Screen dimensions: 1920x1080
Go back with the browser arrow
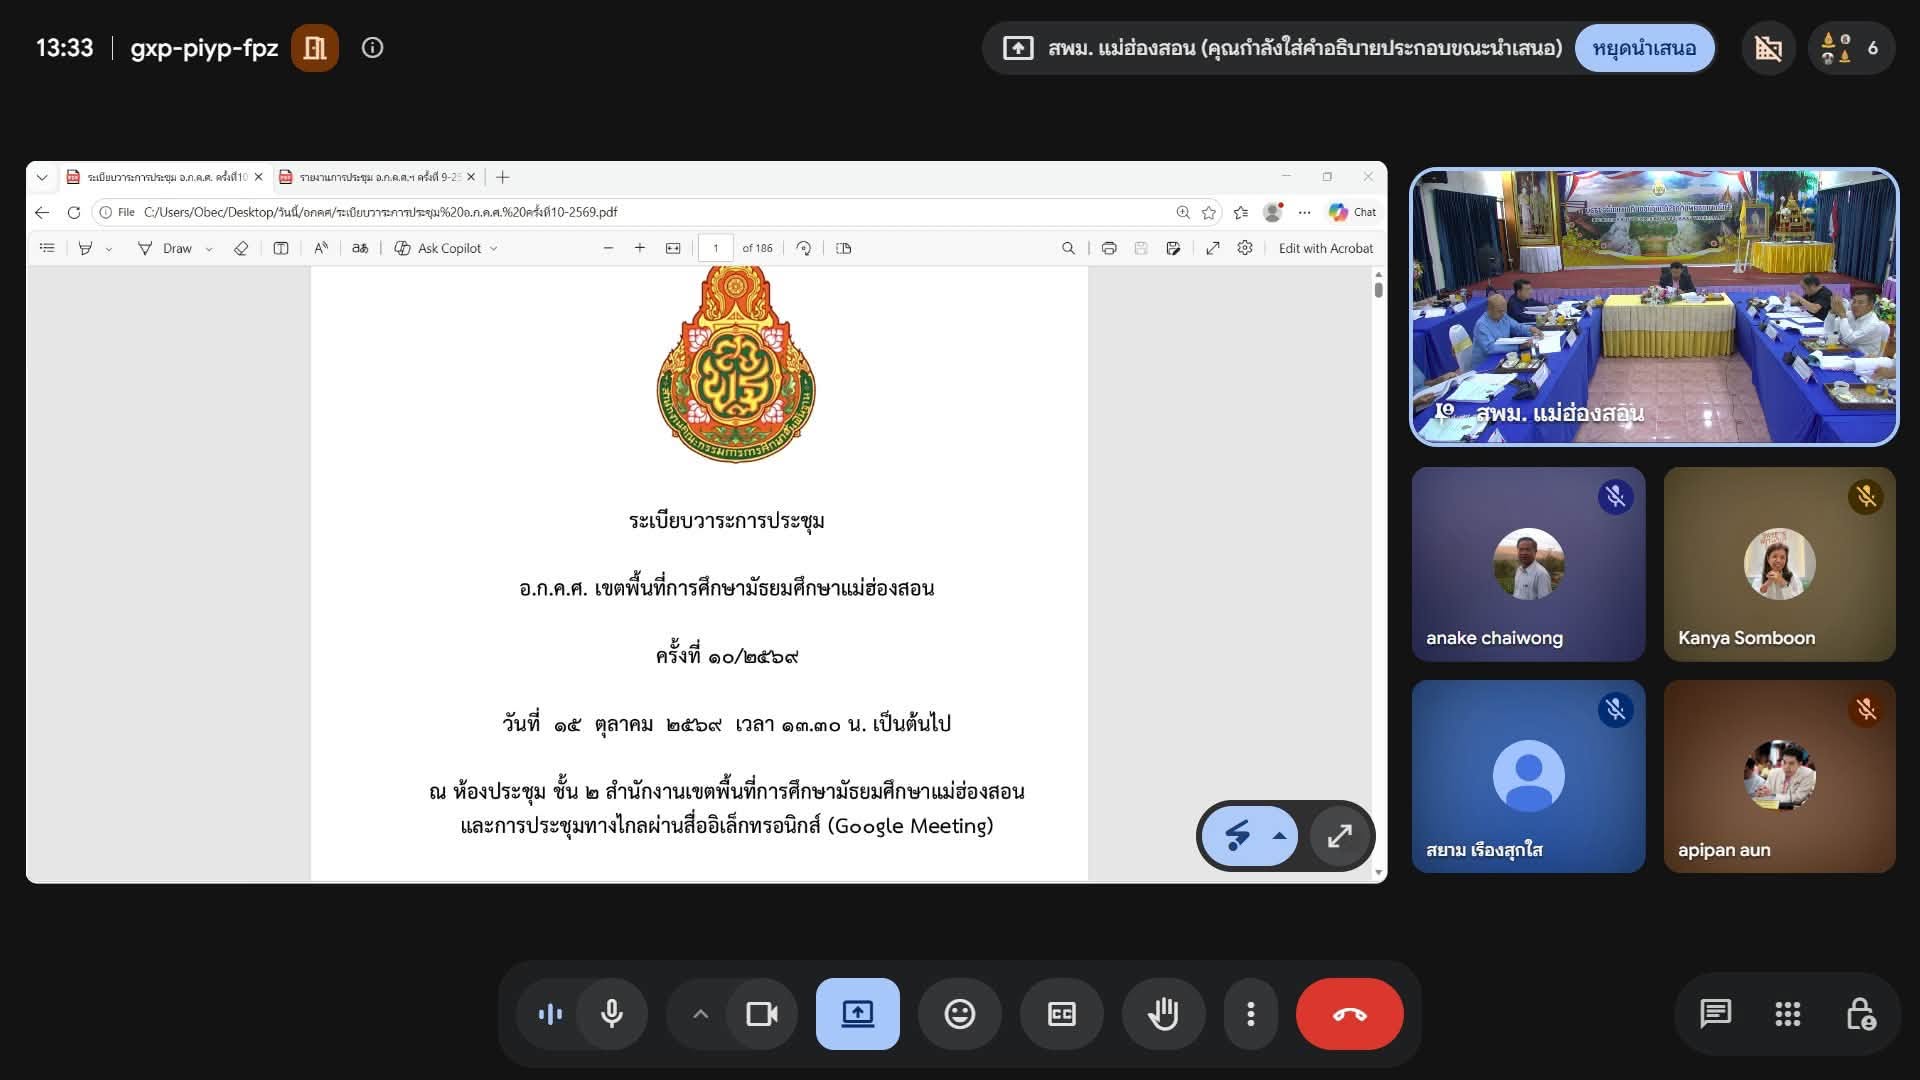[x=42, y=212]
